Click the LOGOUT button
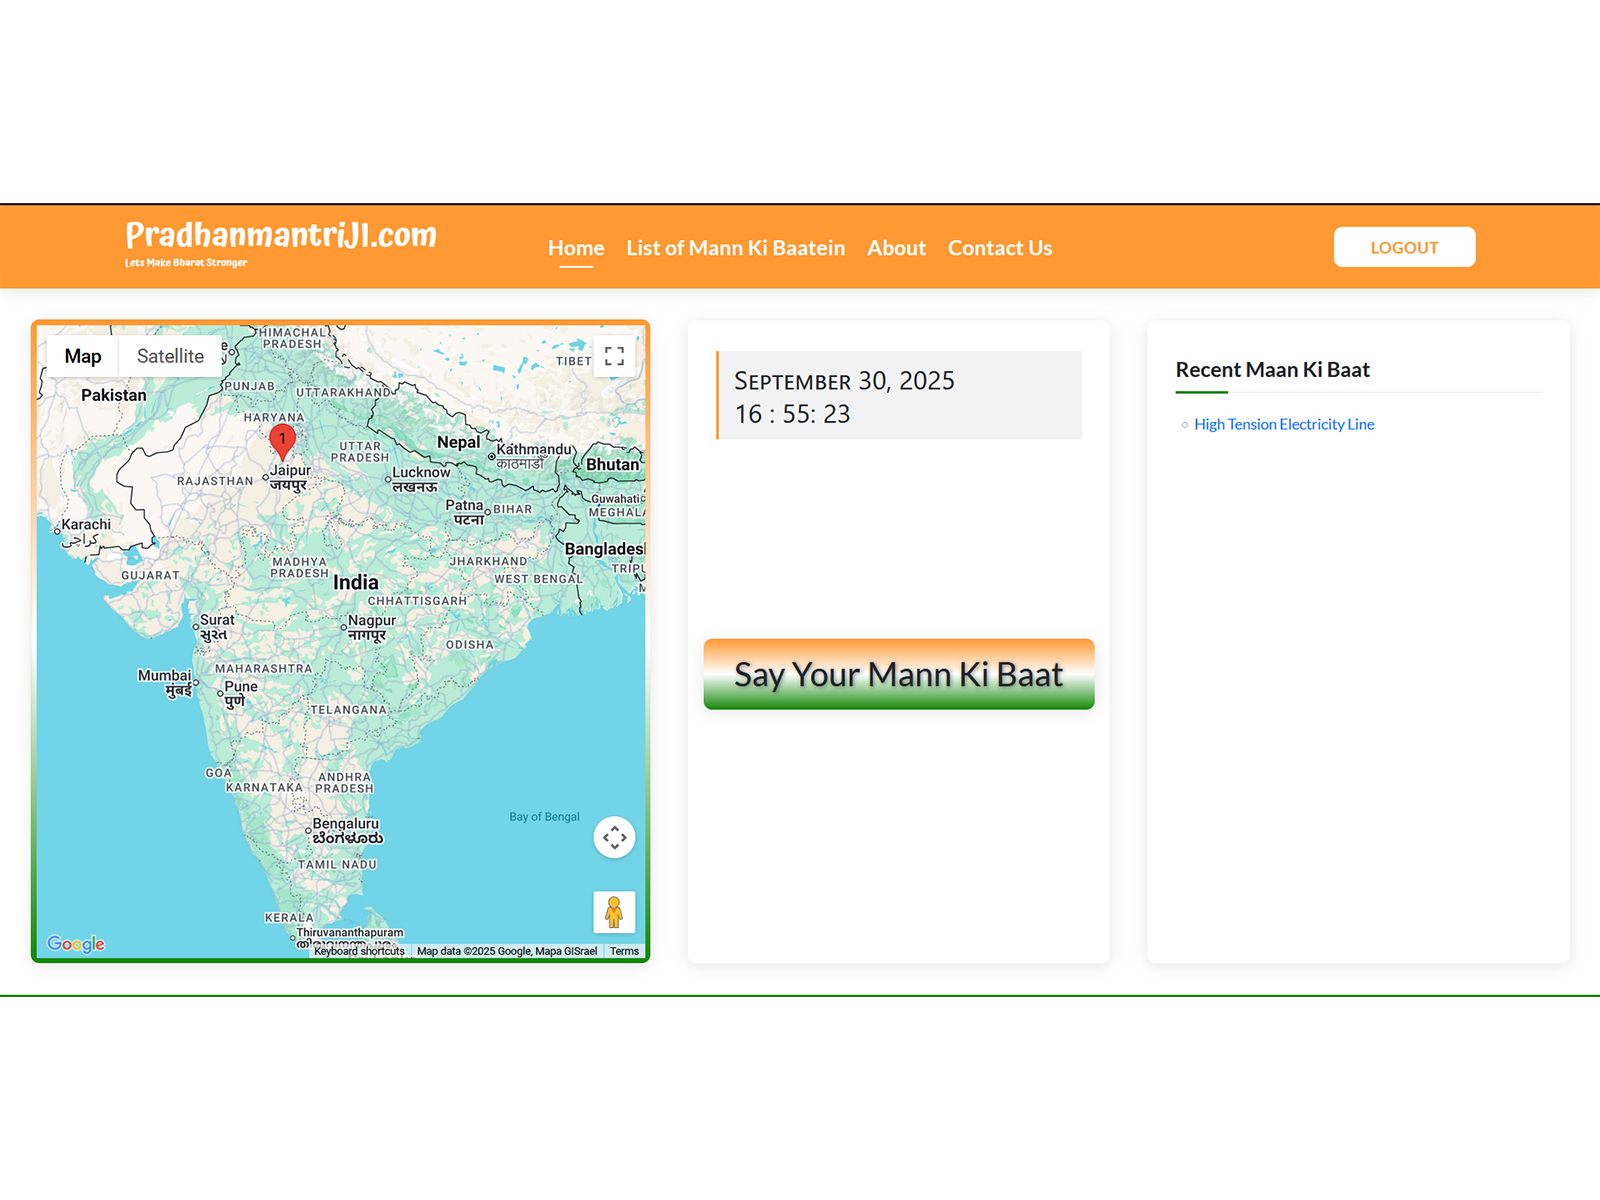Image resolution: width=1600 pixels, height=1200 pixels. 1404,247
